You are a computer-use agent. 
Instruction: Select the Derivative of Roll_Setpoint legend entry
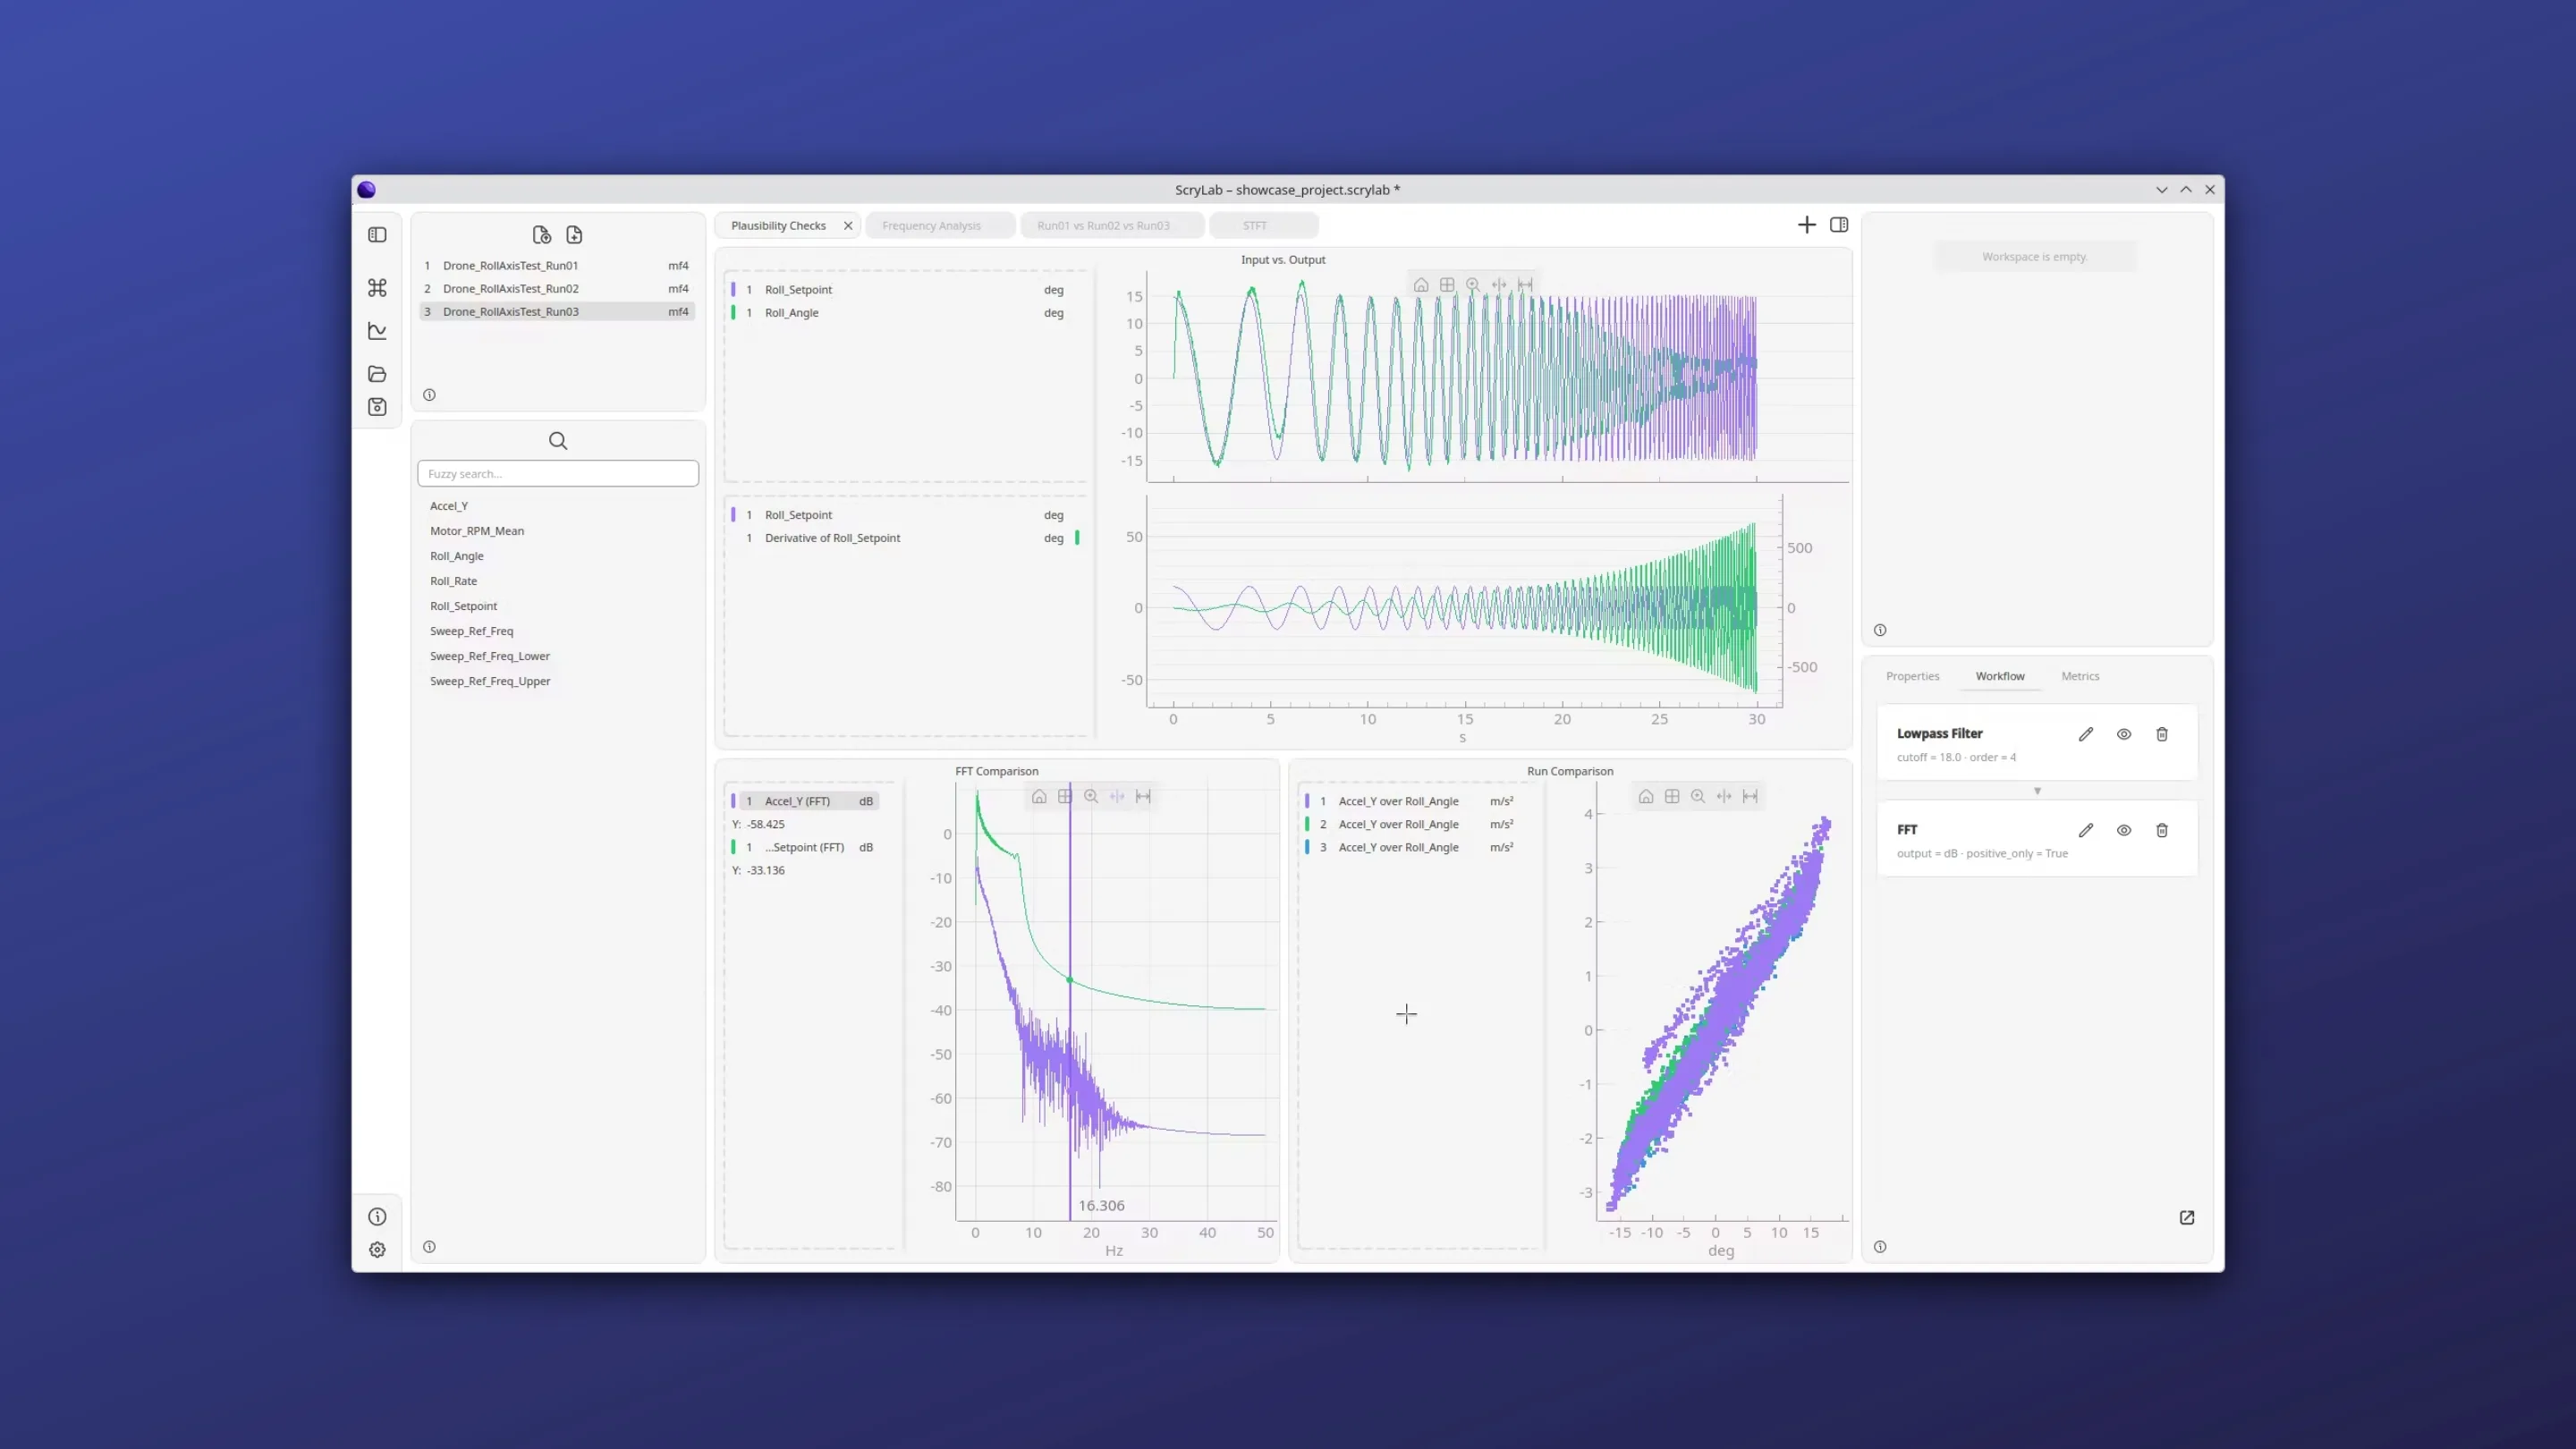[x=905, y=538]
